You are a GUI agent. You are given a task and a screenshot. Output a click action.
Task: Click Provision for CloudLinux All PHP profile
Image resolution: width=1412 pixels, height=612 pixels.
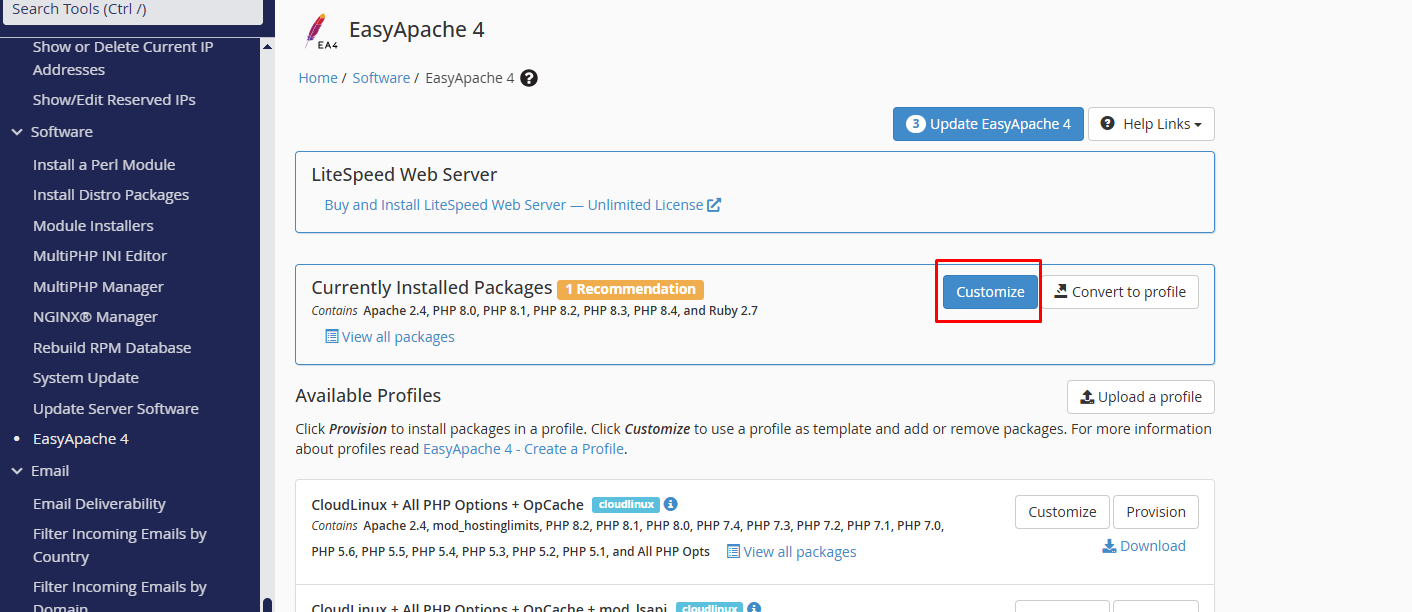pyautogui.click(x=1155, y=512)
